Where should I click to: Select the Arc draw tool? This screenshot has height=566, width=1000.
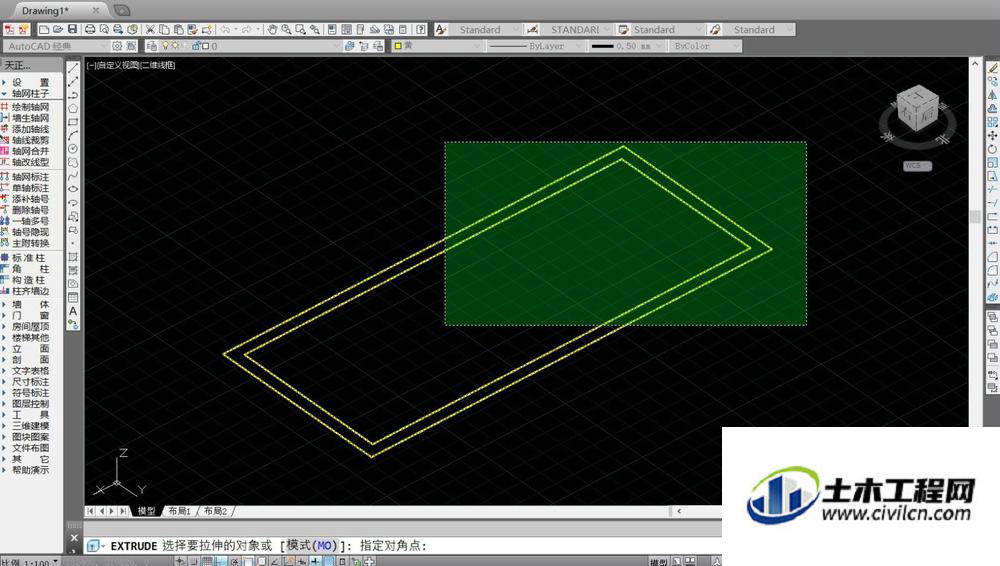73,135
